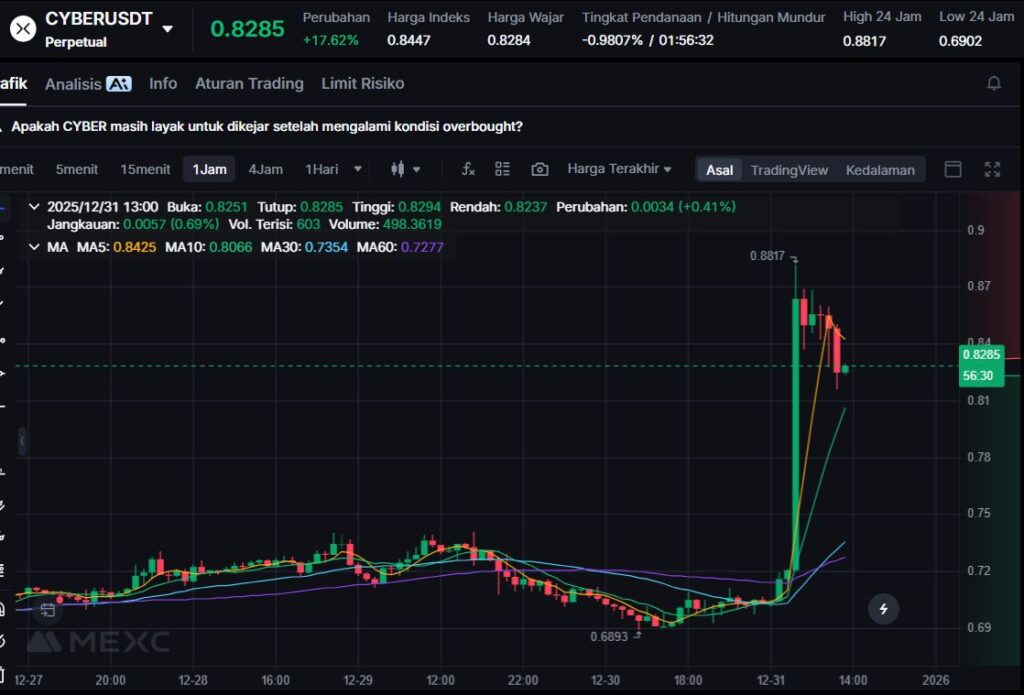
Task: Expand chart to fullscreen
Action: 992,169
